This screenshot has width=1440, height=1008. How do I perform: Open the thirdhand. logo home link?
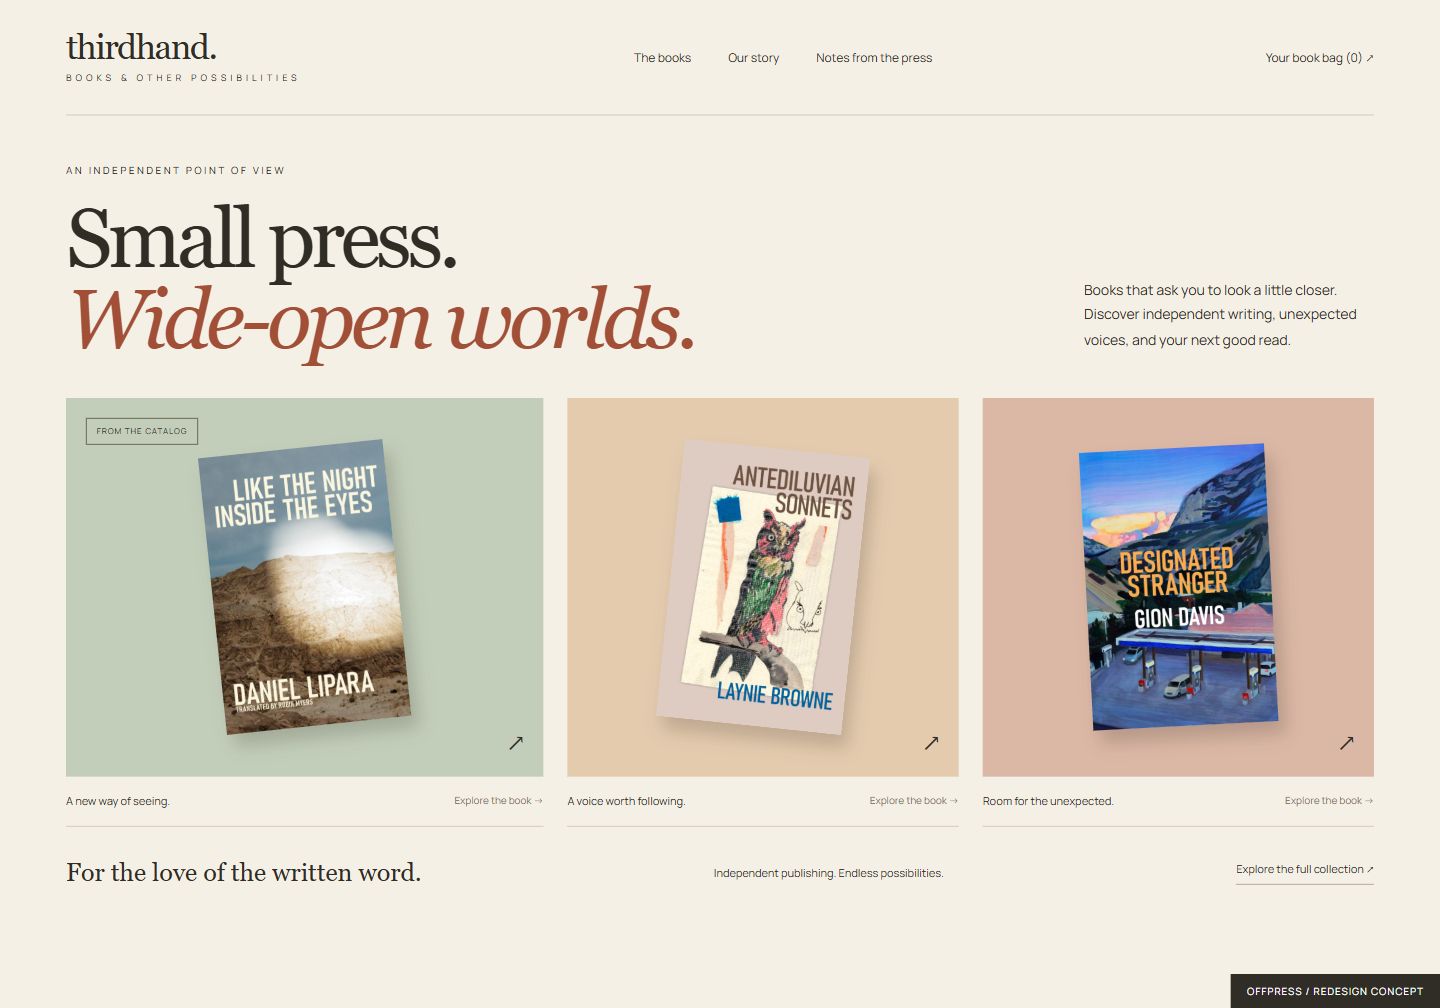pyautogui.click(x=141, y=47)
